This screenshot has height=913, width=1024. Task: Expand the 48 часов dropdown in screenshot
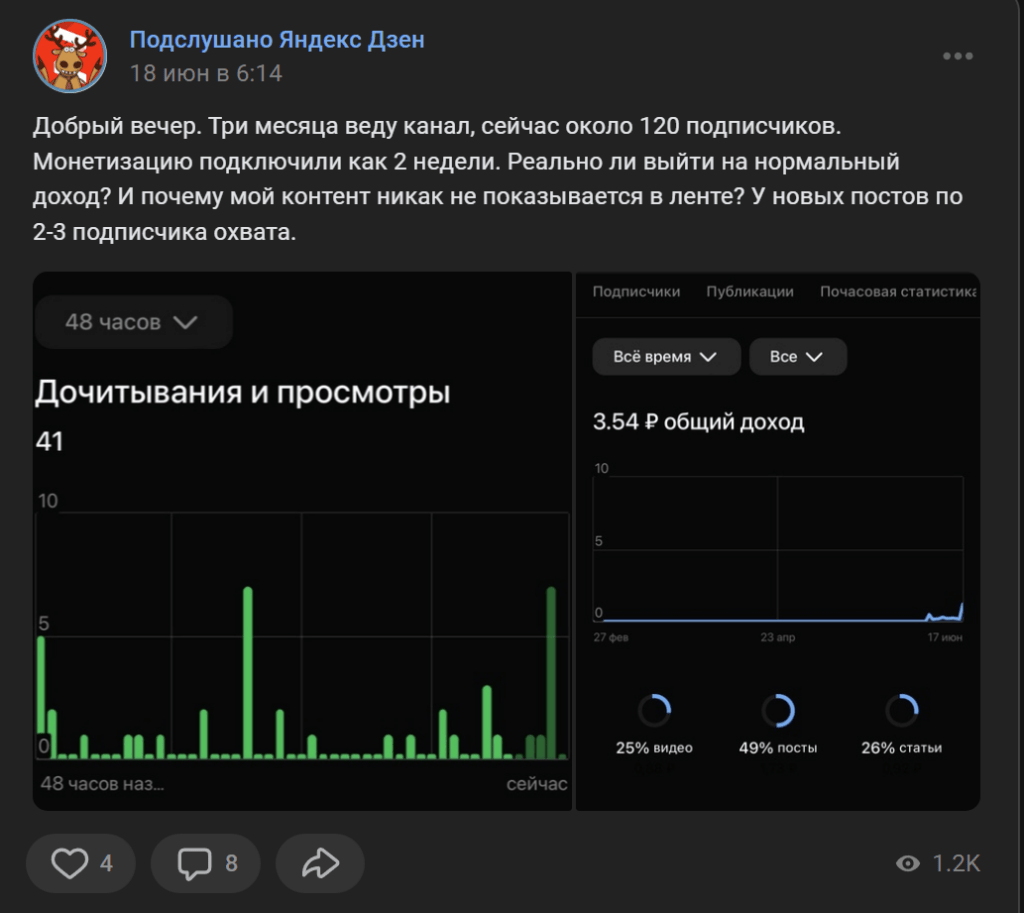pyautogui.click(x=133, y=322)
